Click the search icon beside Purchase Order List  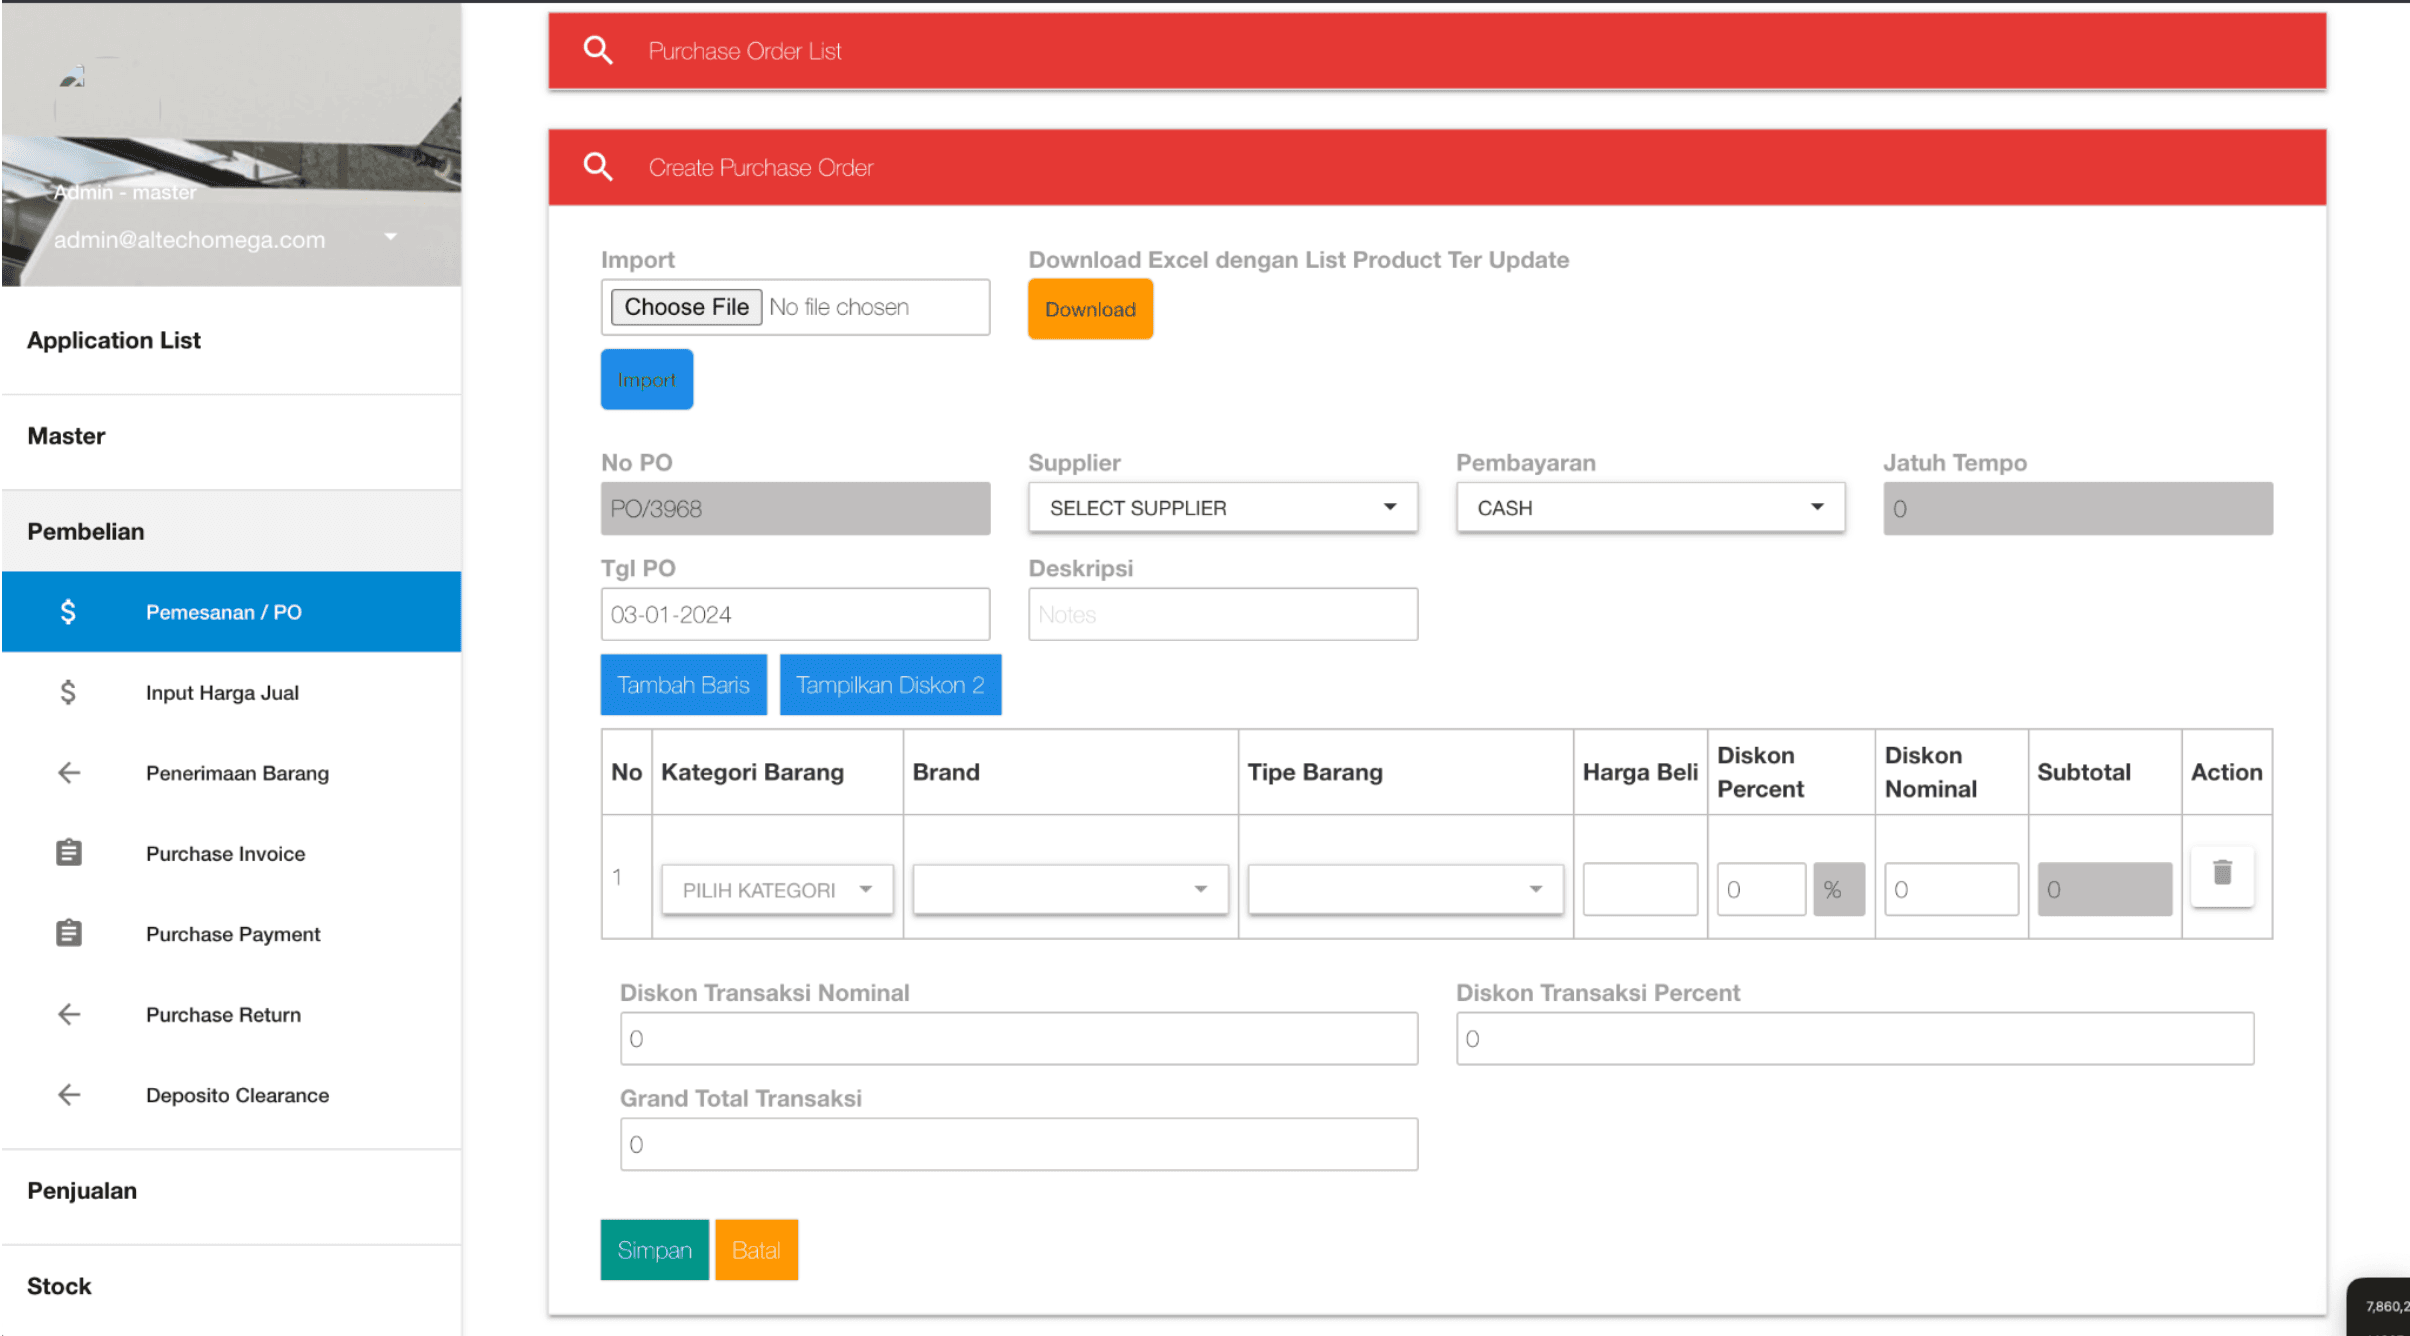point(598,50)
